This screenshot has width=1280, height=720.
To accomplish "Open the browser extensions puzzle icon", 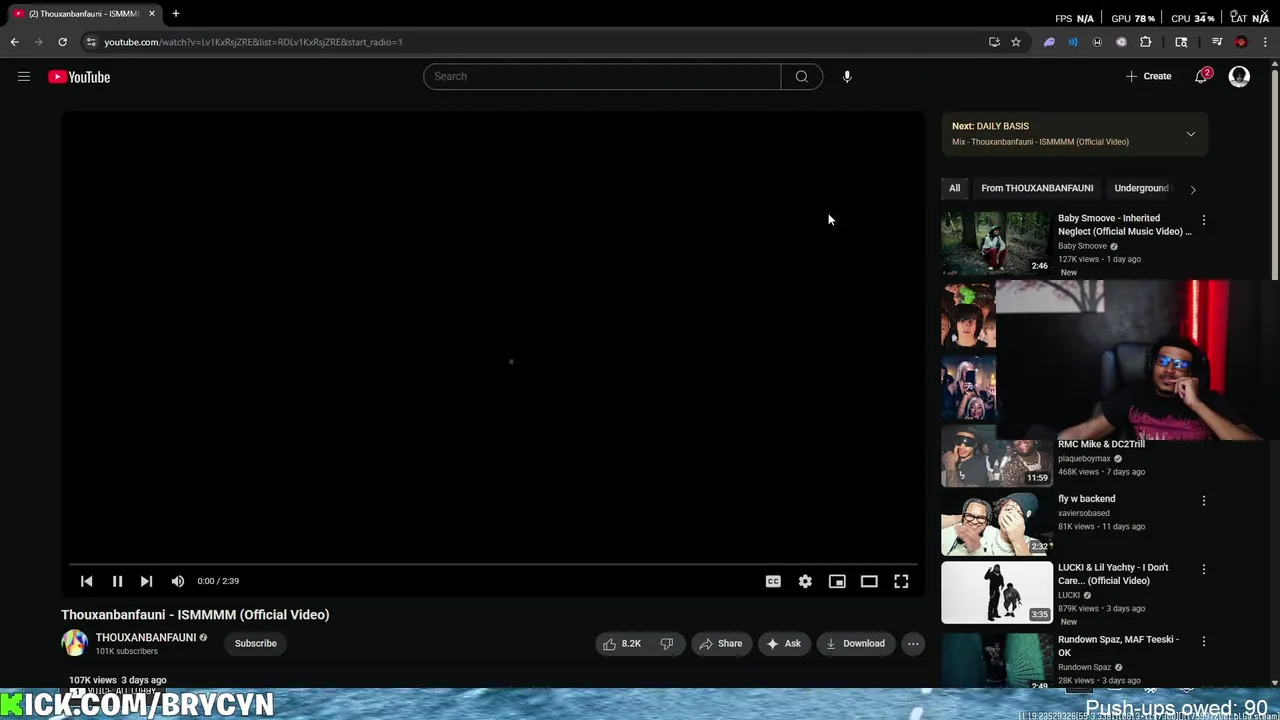I will (1145, 42).
